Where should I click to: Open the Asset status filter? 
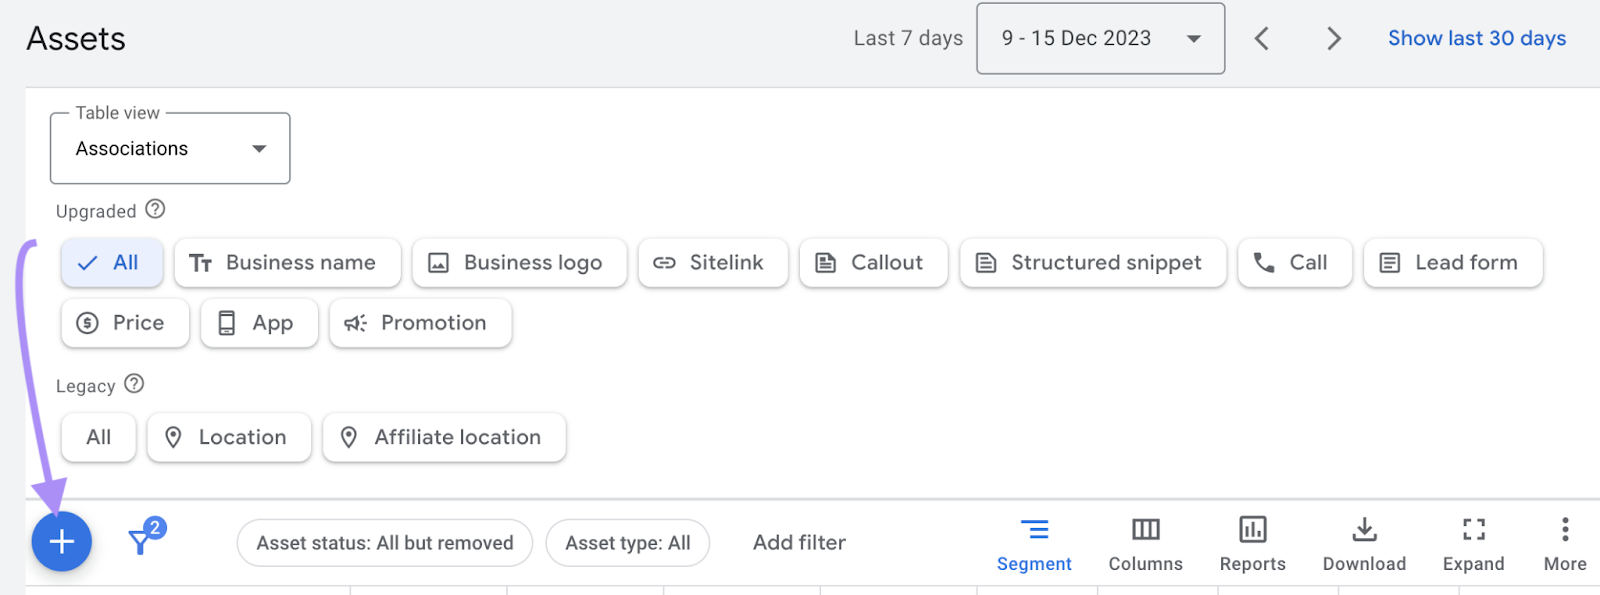click(384, 542)
